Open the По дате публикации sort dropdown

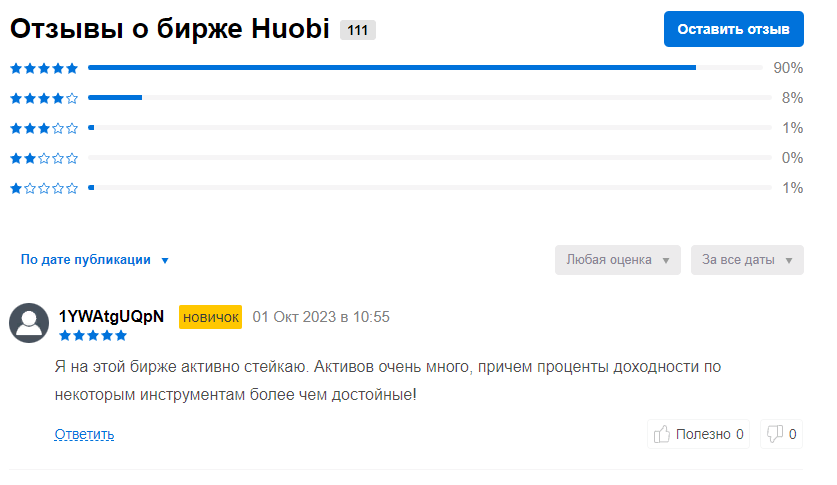[x=95, y=260]
